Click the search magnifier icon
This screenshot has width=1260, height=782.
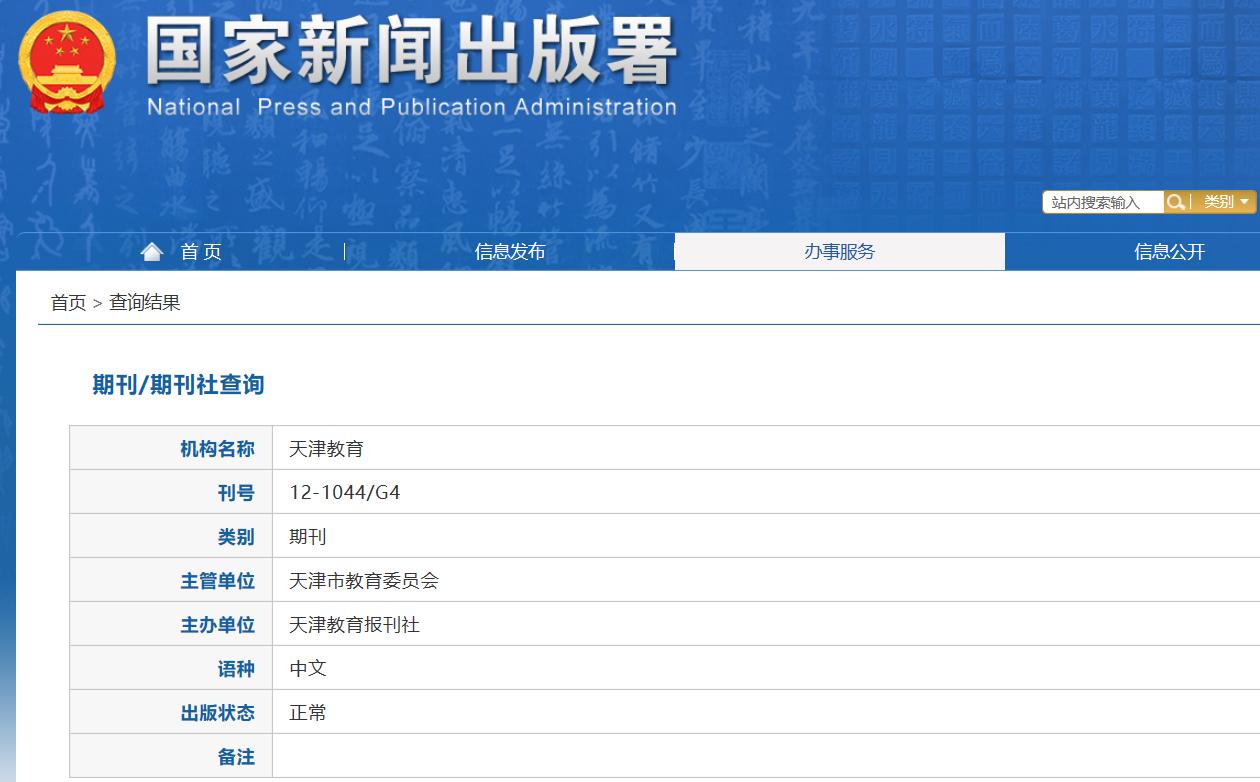1176,202
